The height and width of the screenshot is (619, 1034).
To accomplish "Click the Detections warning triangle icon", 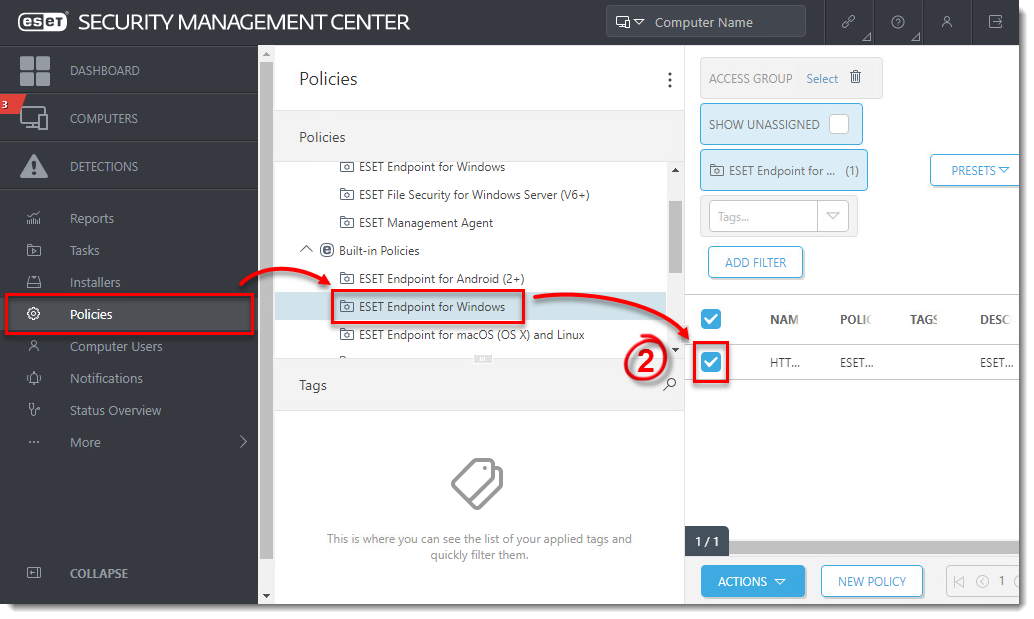I will (x=34, y=166).
